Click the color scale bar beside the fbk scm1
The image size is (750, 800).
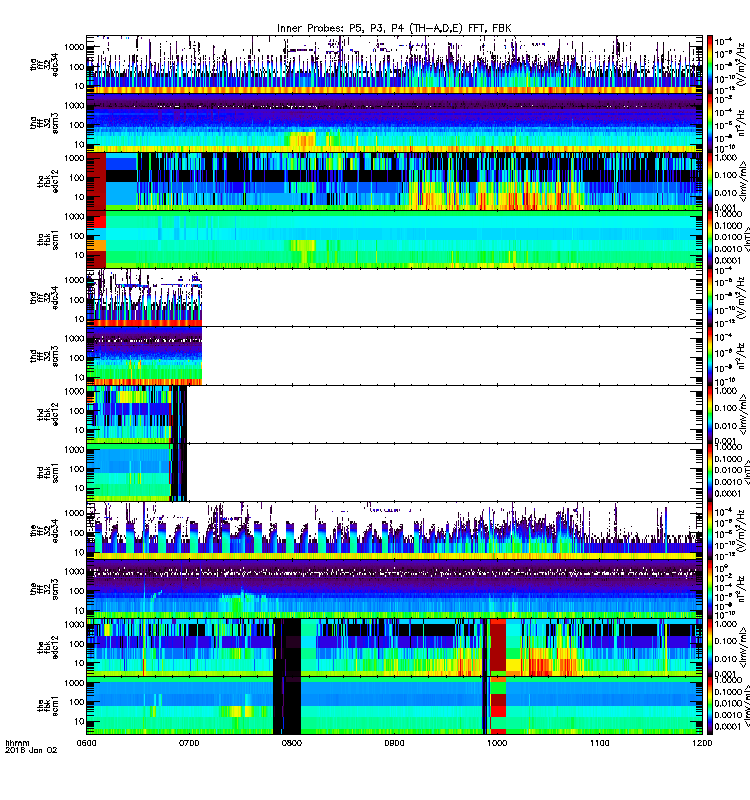click(x=710, y=706)
